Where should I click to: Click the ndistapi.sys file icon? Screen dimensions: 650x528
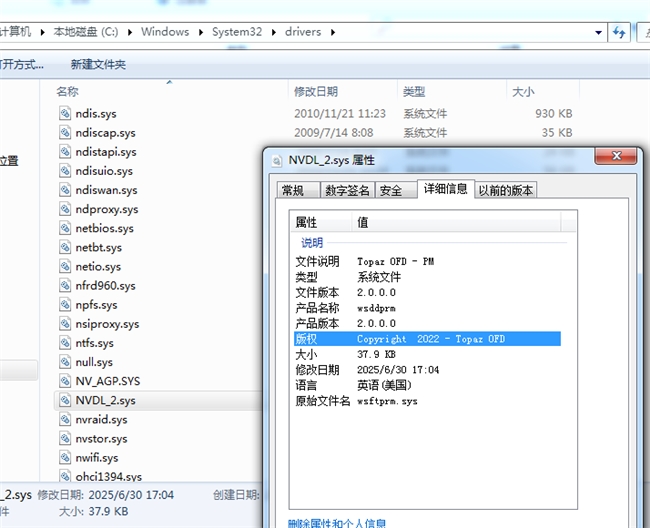[x=65, y=151]
